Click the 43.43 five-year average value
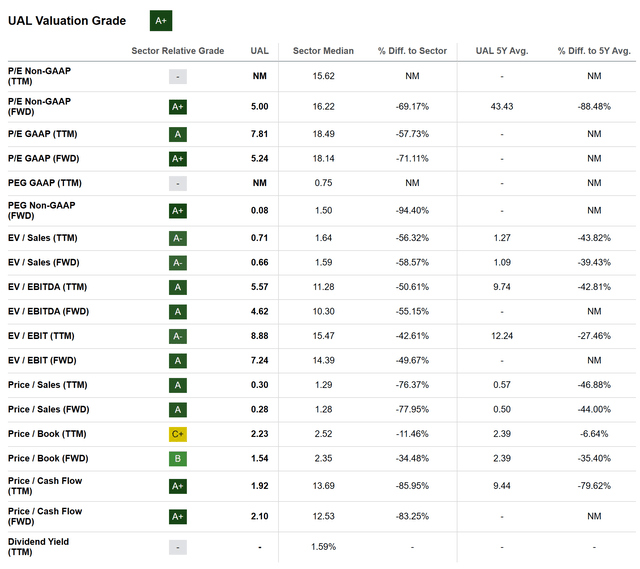The image size is (640, 569). (x=502, y=107)
